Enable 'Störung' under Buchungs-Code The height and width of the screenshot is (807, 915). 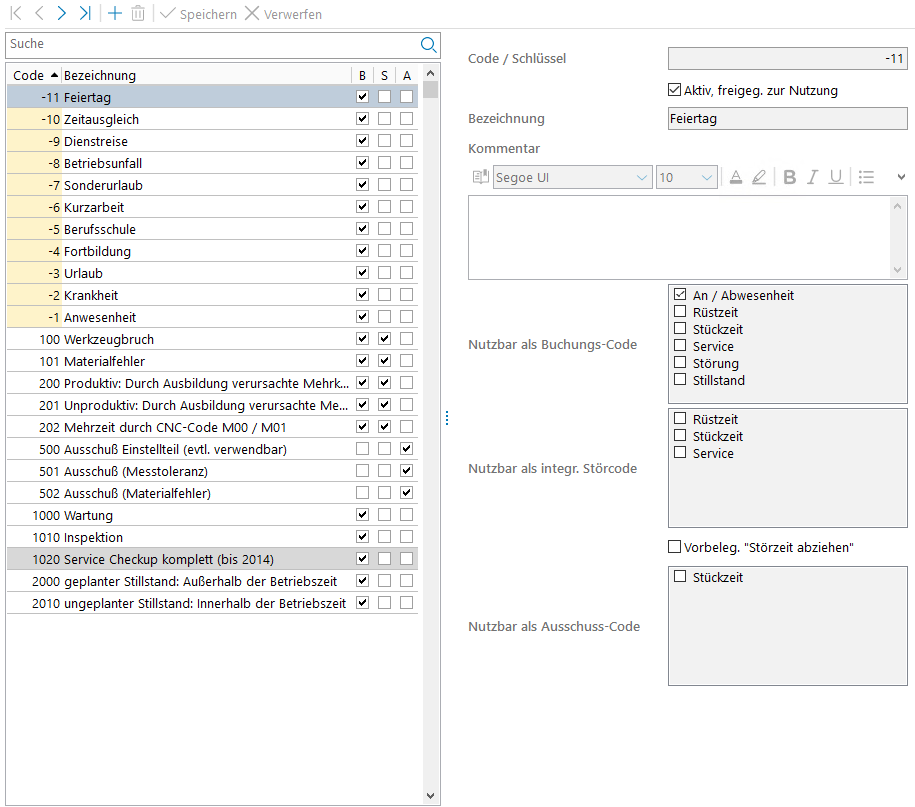pyautogui.click(x=680, y=363)
